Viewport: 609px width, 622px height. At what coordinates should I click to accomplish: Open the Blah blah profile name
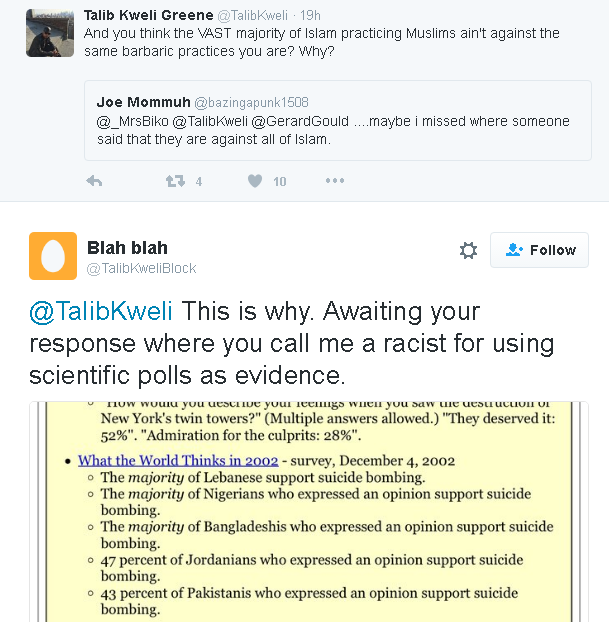[x=127, y=247]
